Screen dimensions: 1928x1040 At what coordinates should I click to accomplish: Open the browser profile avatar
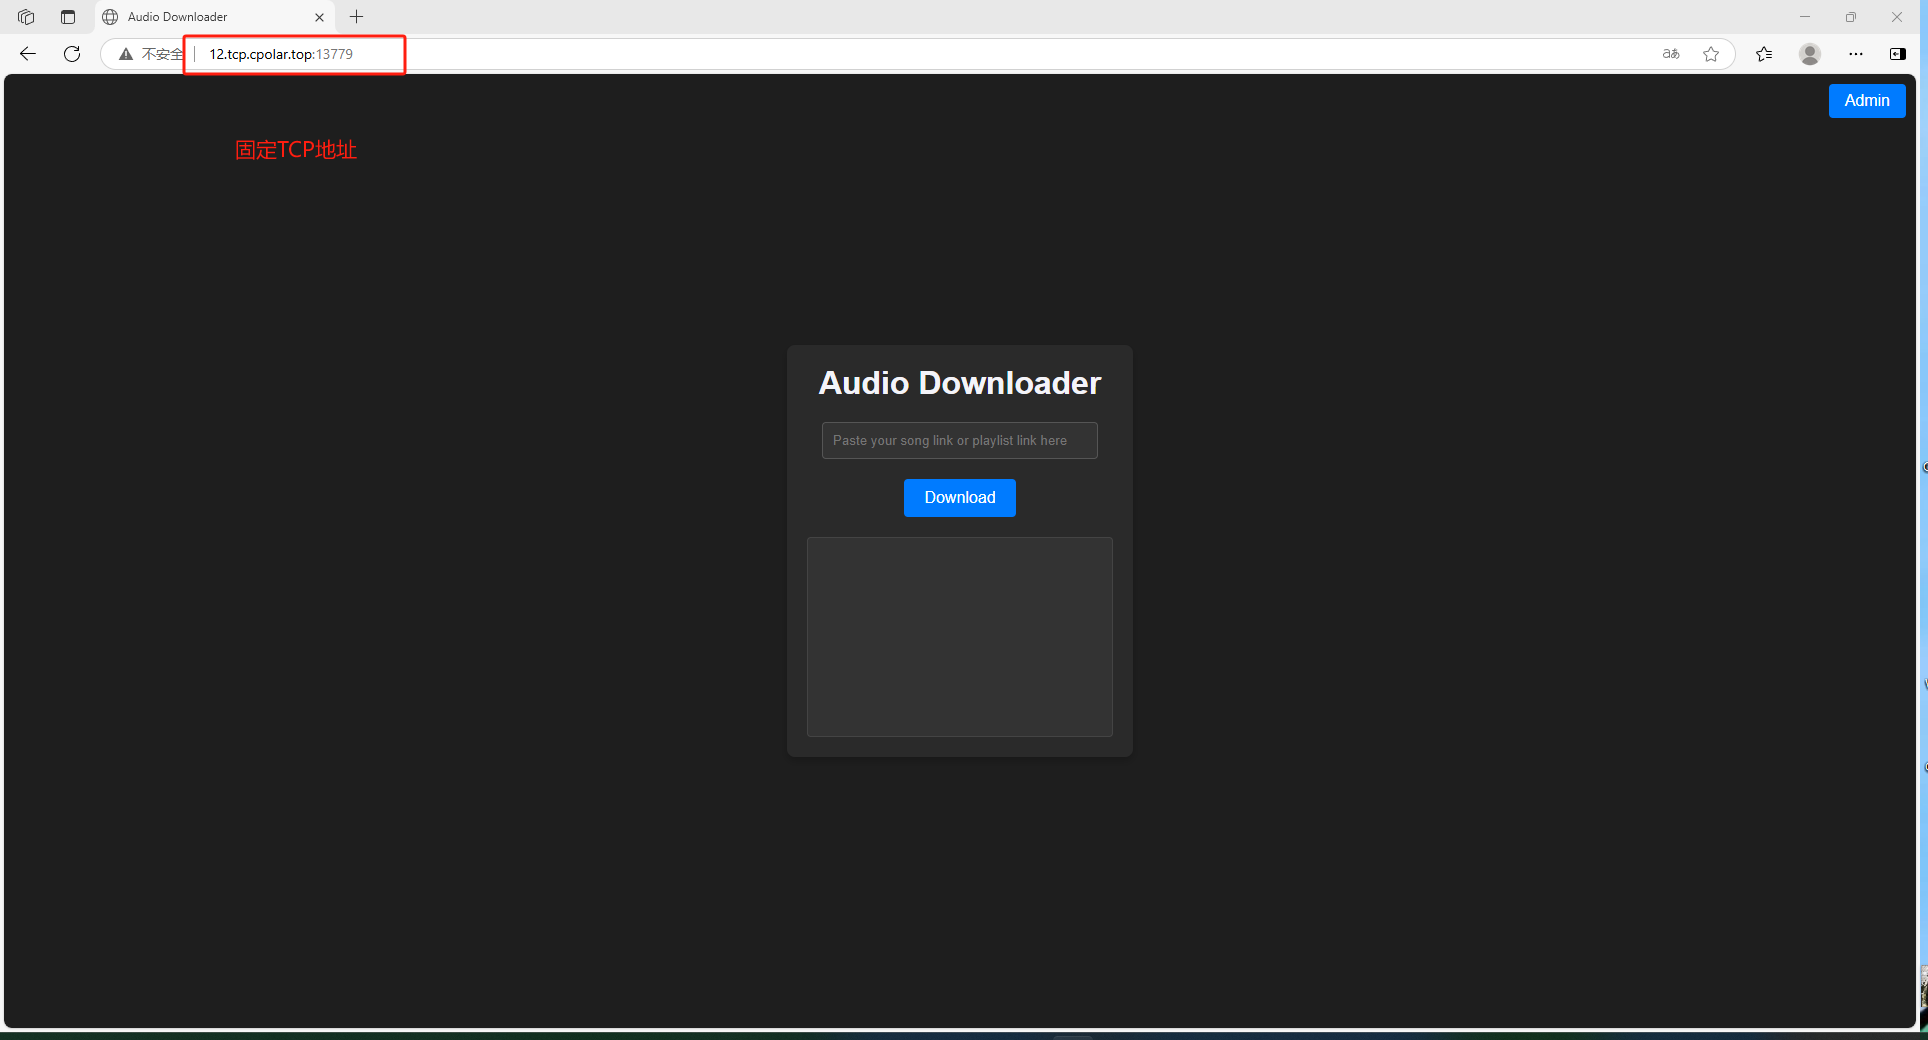pos(1810,54)
